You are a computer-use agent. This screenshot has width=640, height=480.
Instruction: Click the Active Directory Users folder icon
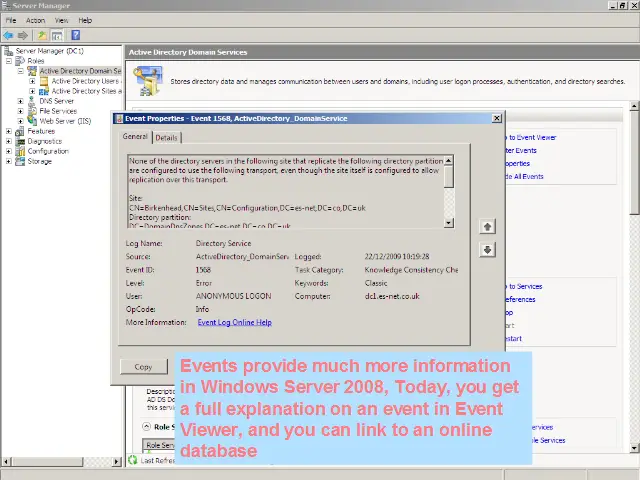[44, 81]
